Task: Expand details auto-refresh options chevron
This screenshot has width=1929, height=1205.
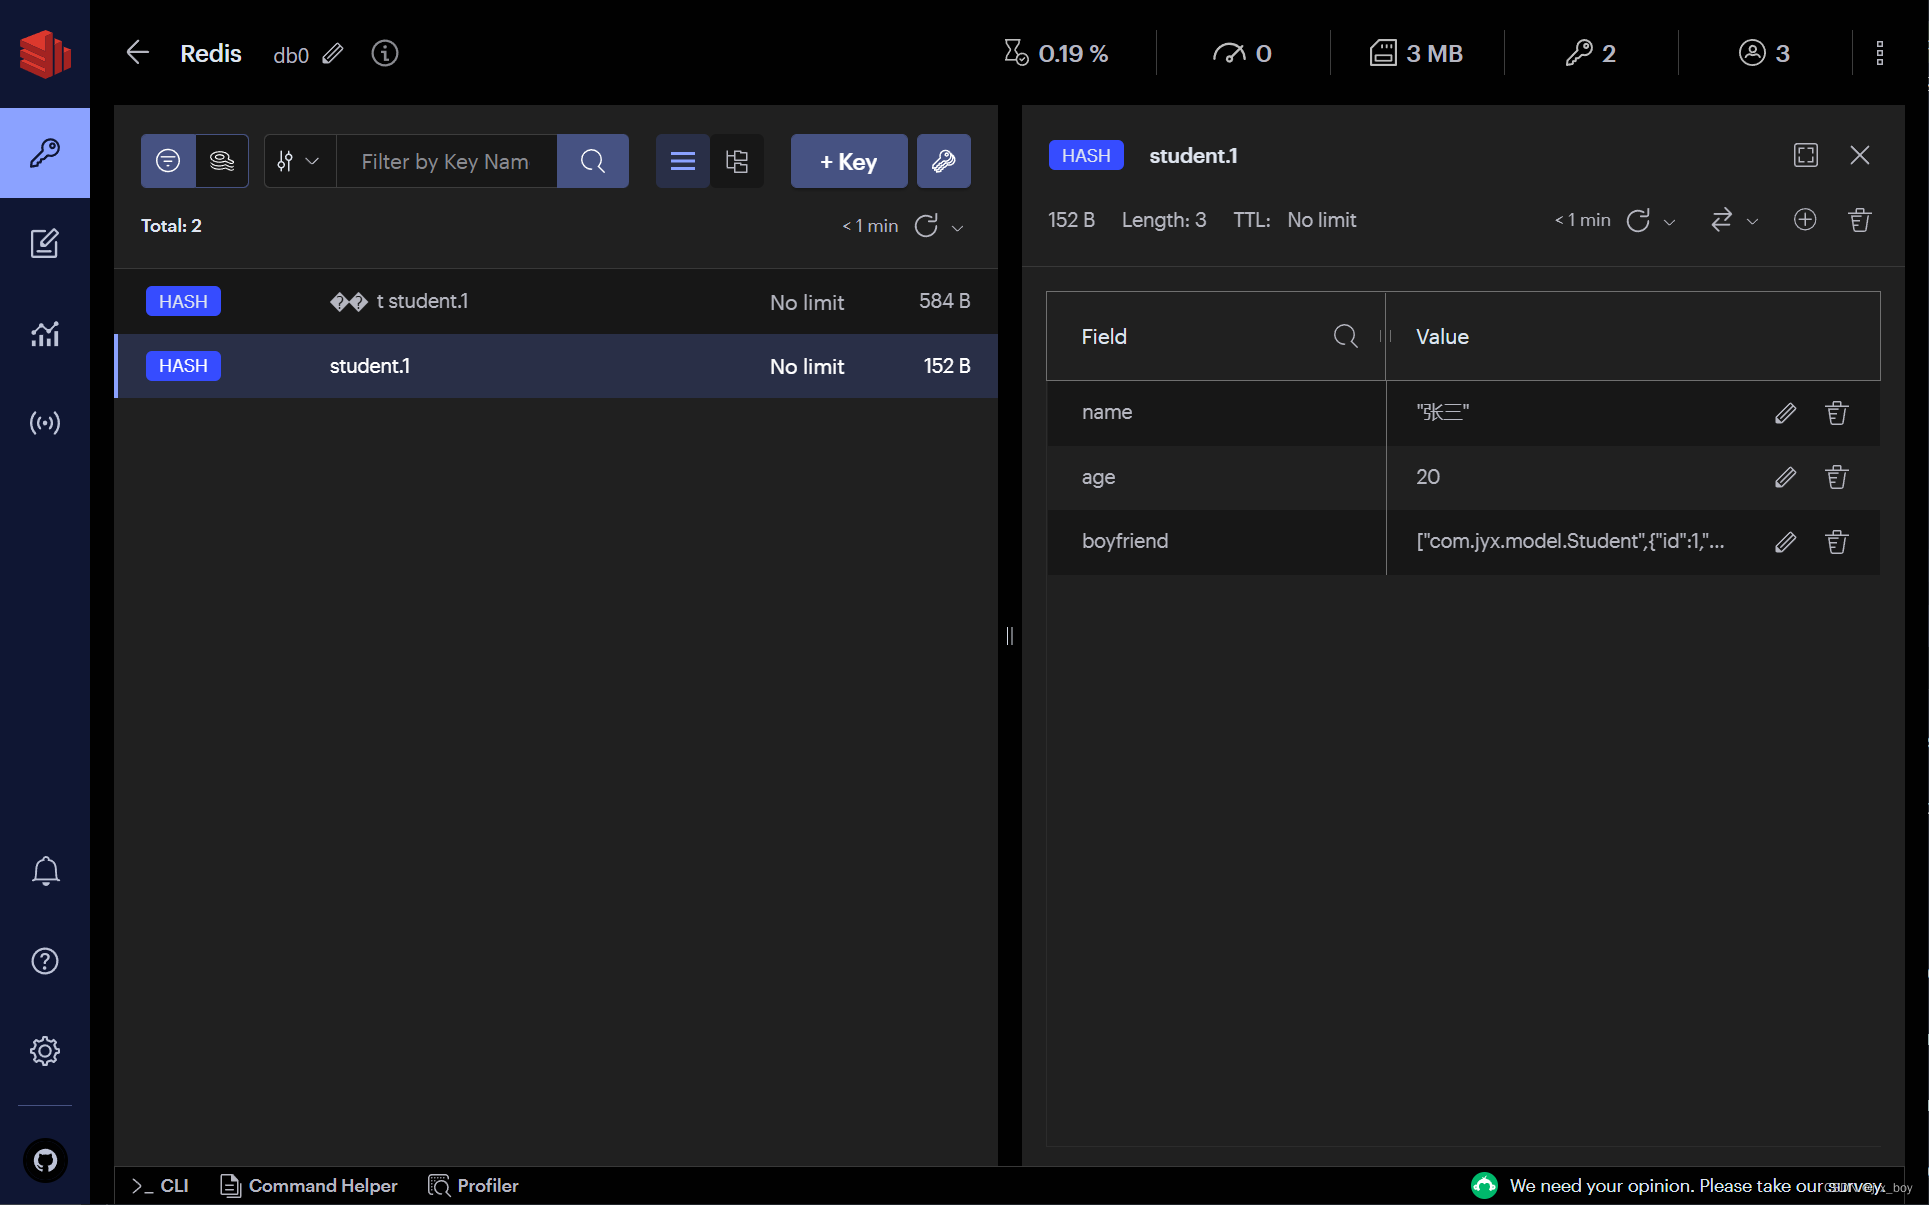Action: [1669, 221]
